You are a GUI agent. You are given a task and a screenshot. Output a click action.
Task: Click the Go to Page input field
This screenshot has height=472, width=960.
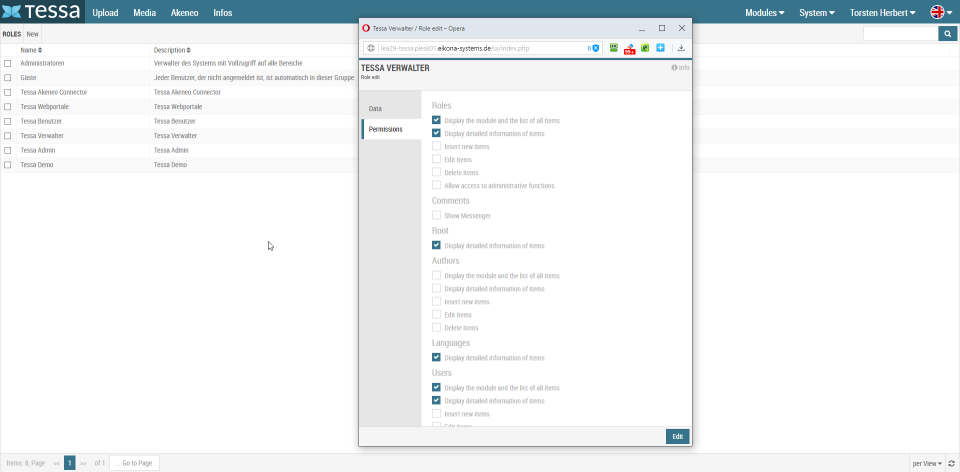[134, 463]
